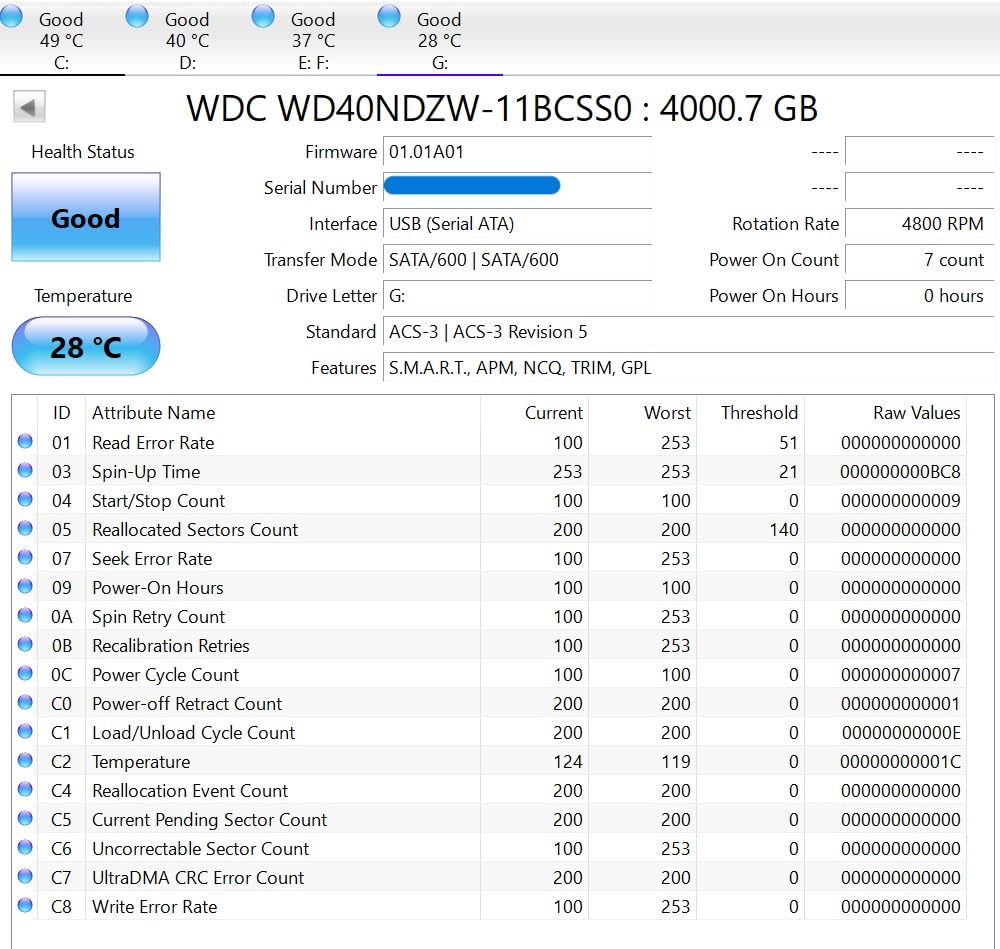The height and width of the screenshot is (949, 1000).
Task: Select the G: drive tab at 28 °C
Action: coord(439,40)
